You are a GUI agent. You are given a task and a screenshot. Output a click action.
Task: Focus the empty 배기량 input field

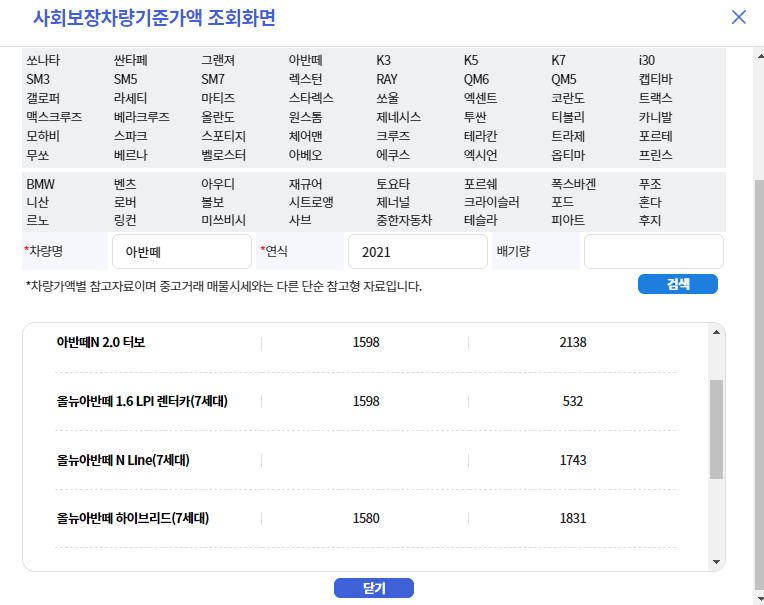(653, 251)
